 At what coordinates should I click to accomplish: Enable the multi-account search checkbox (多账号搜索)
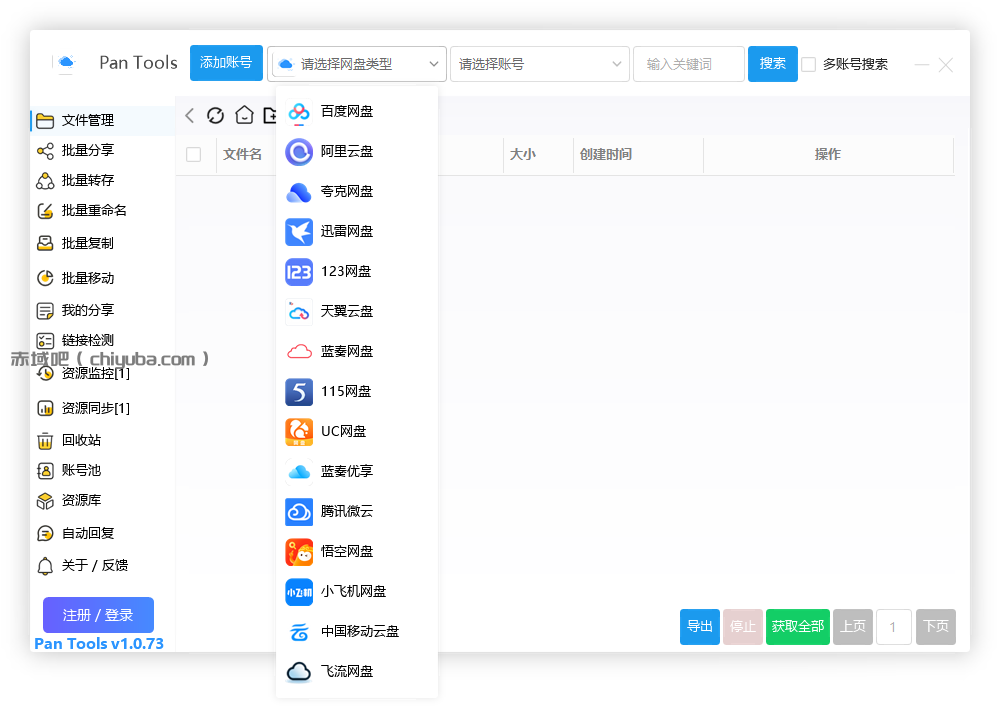coord(808,64)
